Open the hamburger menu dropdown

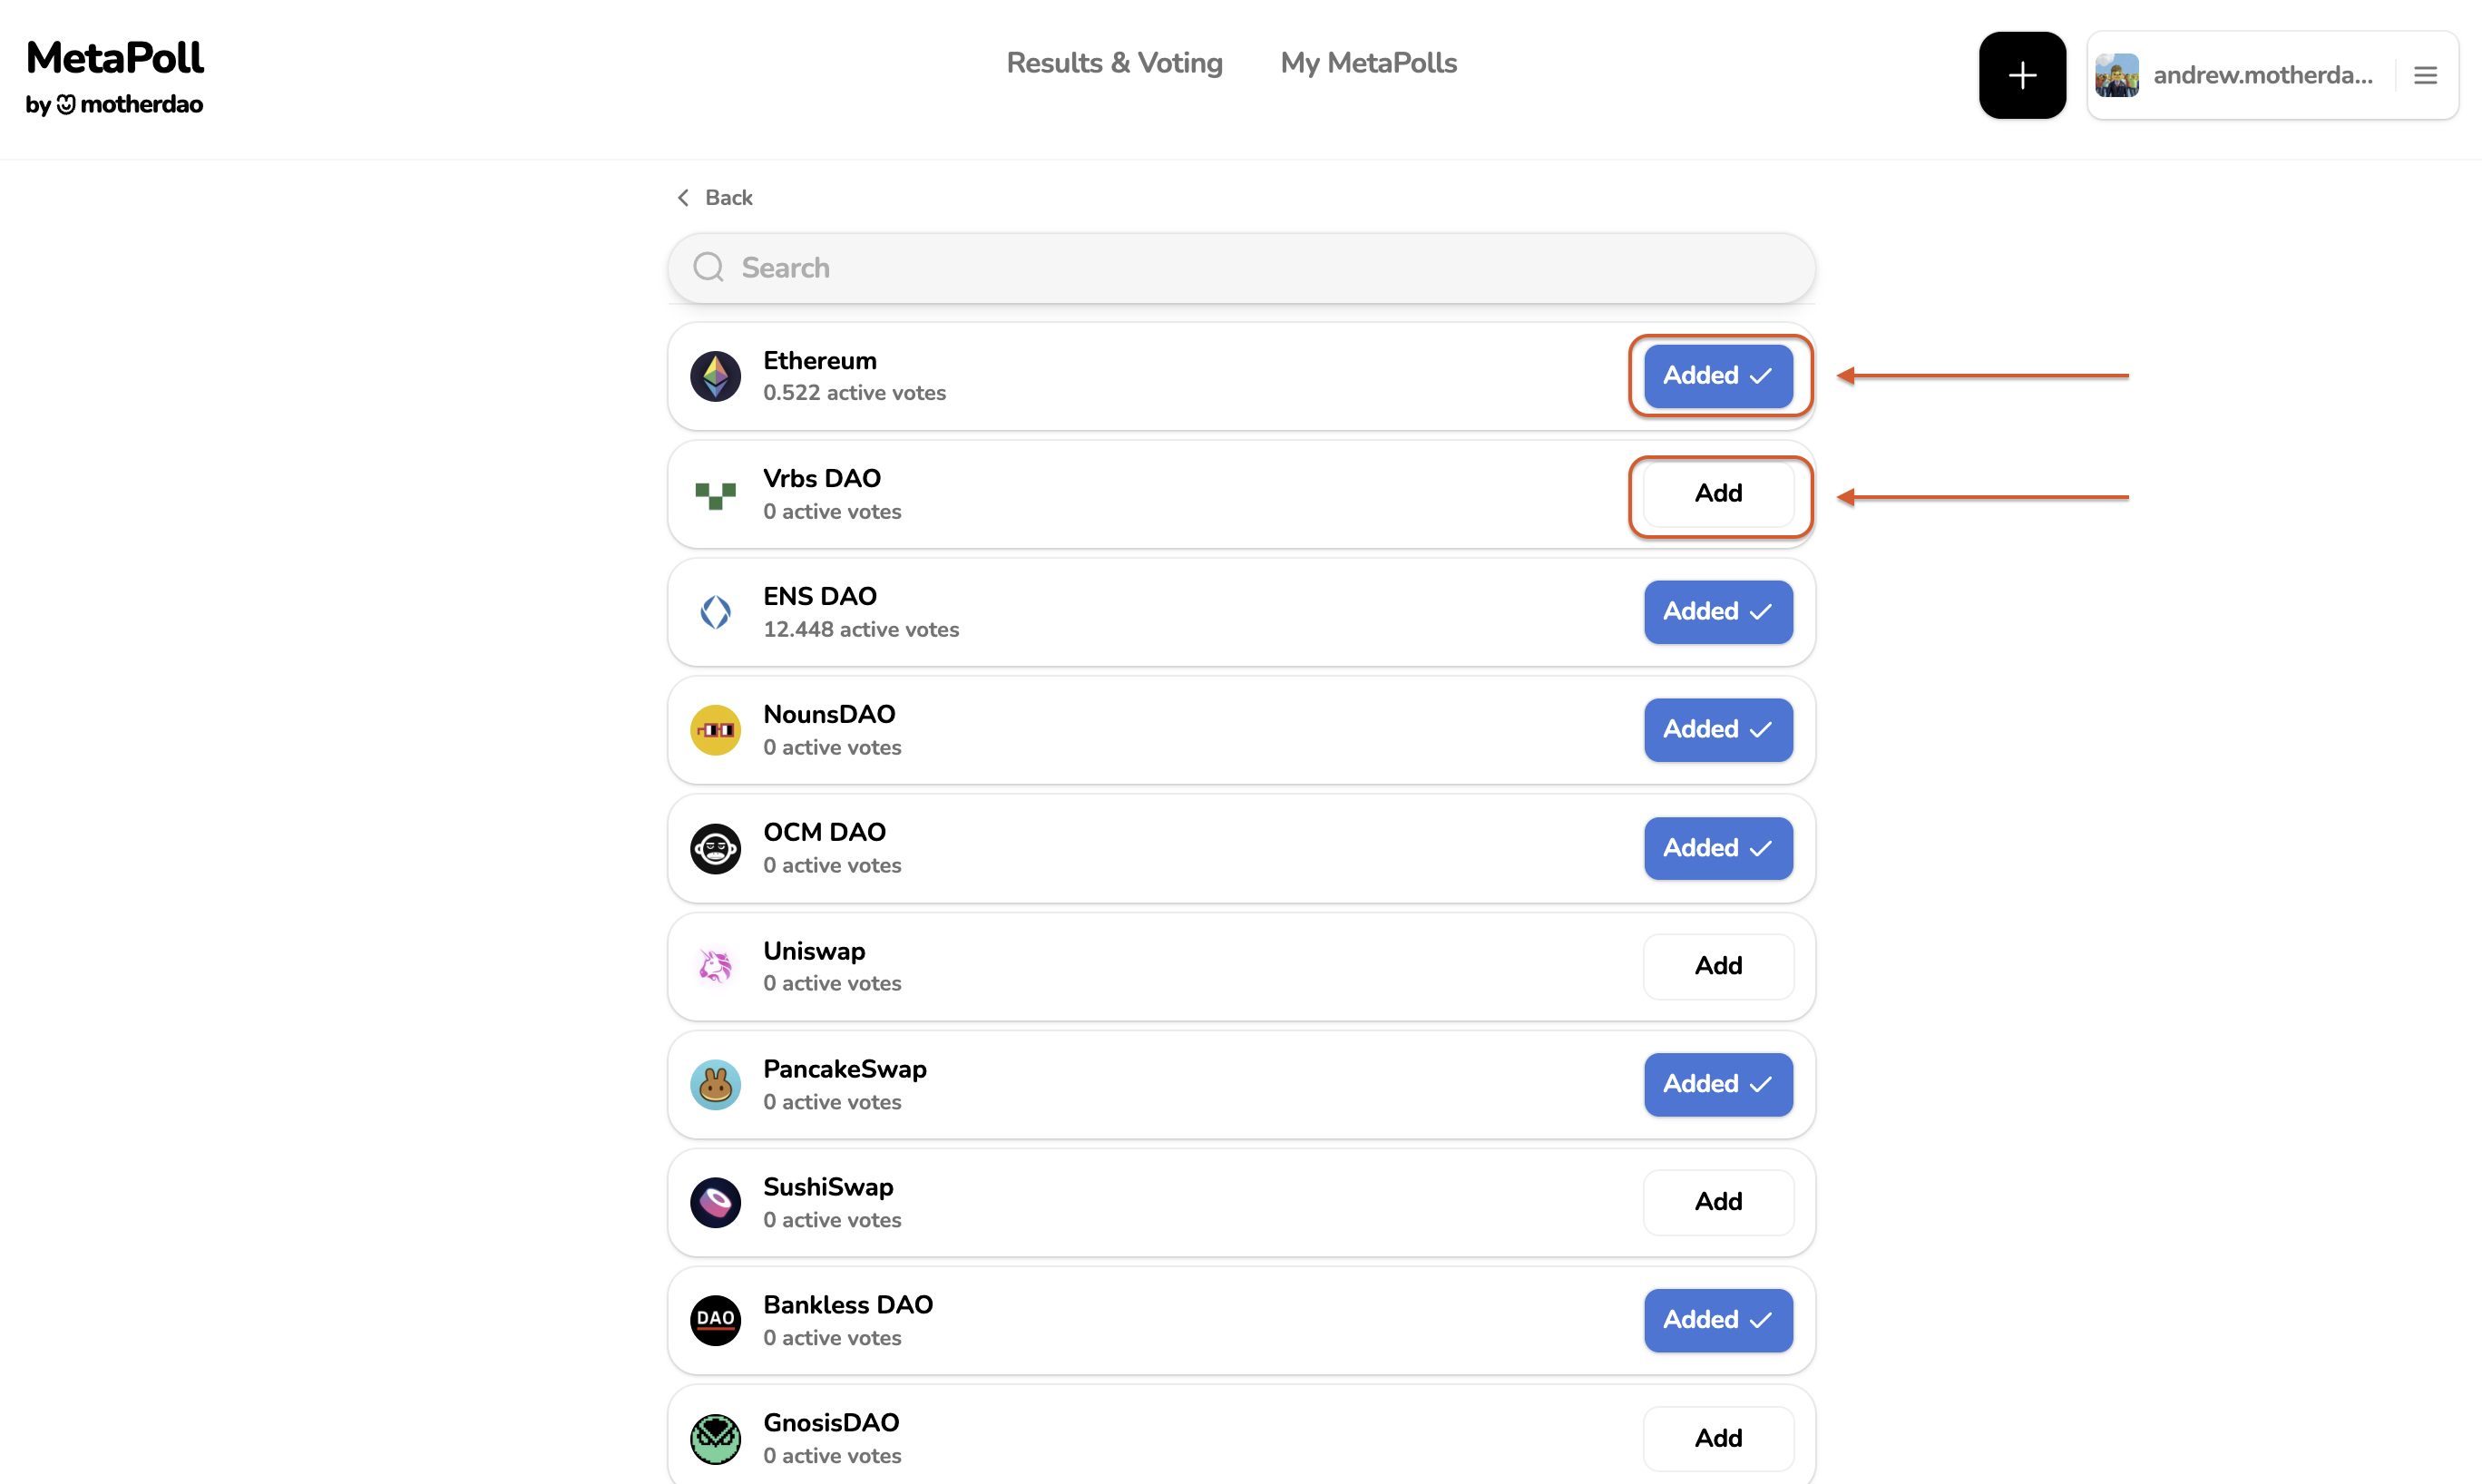2425,76
